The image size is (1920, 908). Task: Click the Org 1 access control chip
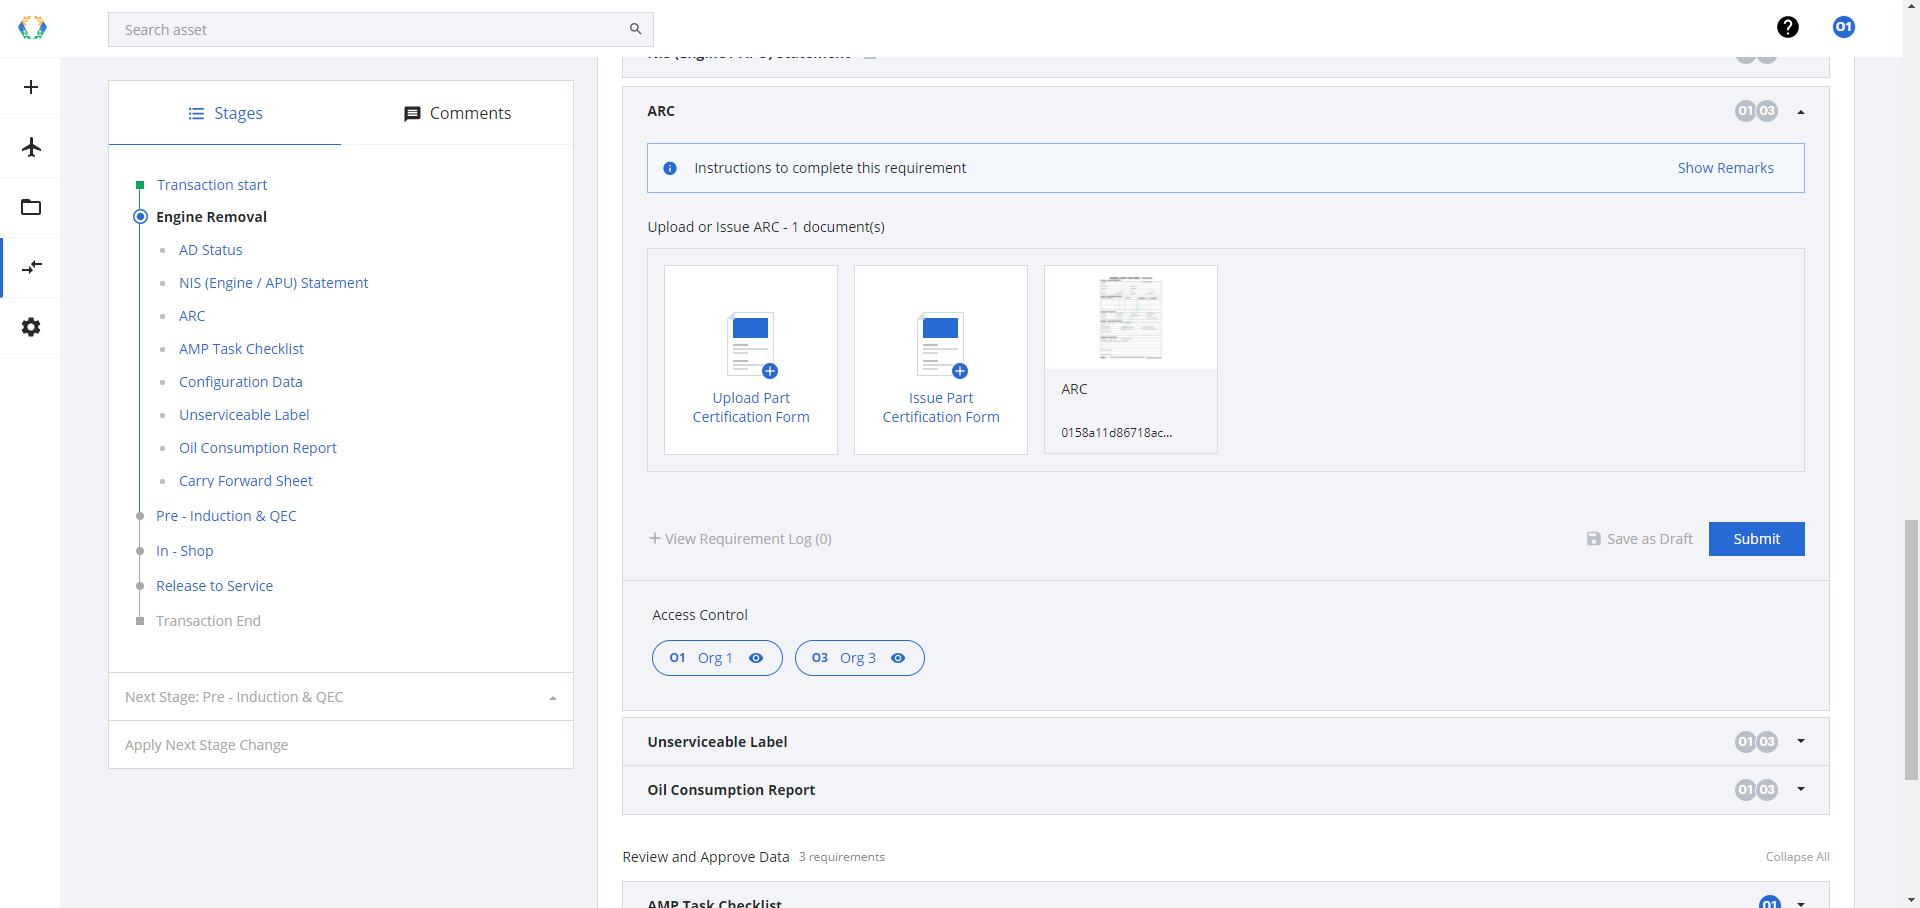tap(717, 658)
